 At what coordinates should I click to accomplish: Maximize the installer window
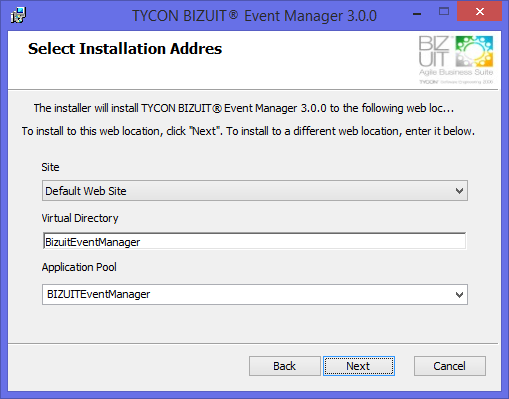tap(444, 12)
